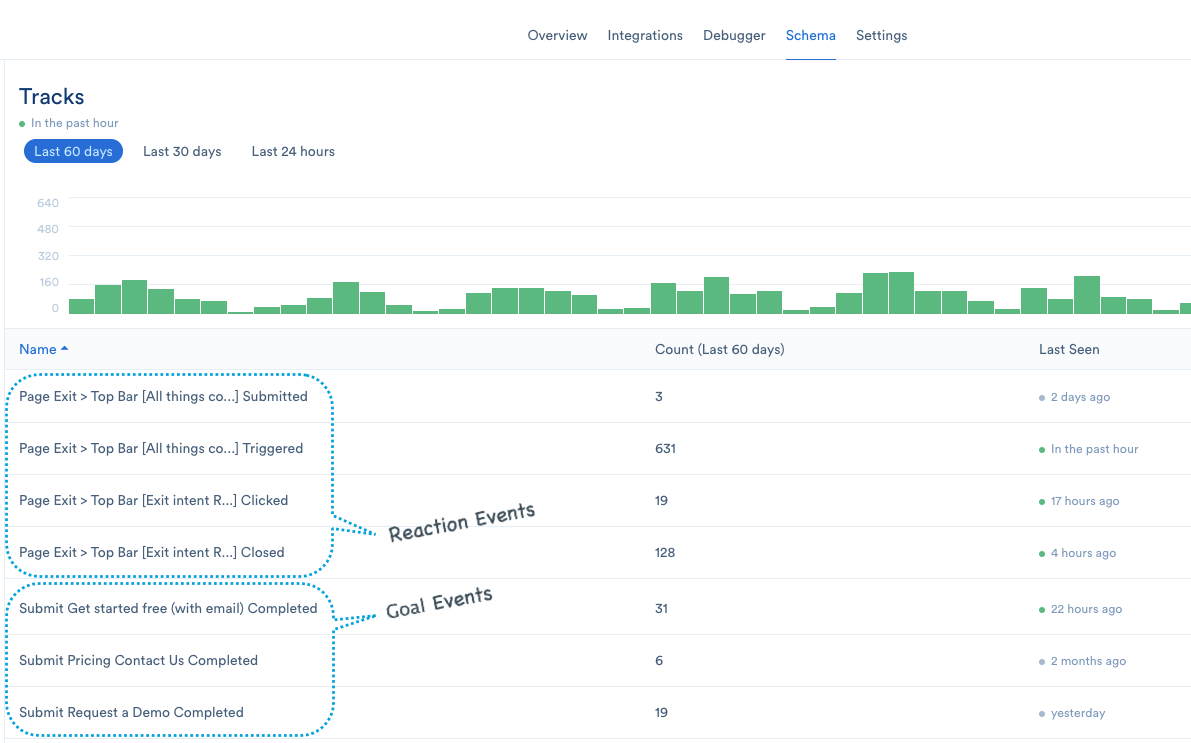Click the green live dot under Tracks heading
1191x743 pixels.
[x=21, y=123]
